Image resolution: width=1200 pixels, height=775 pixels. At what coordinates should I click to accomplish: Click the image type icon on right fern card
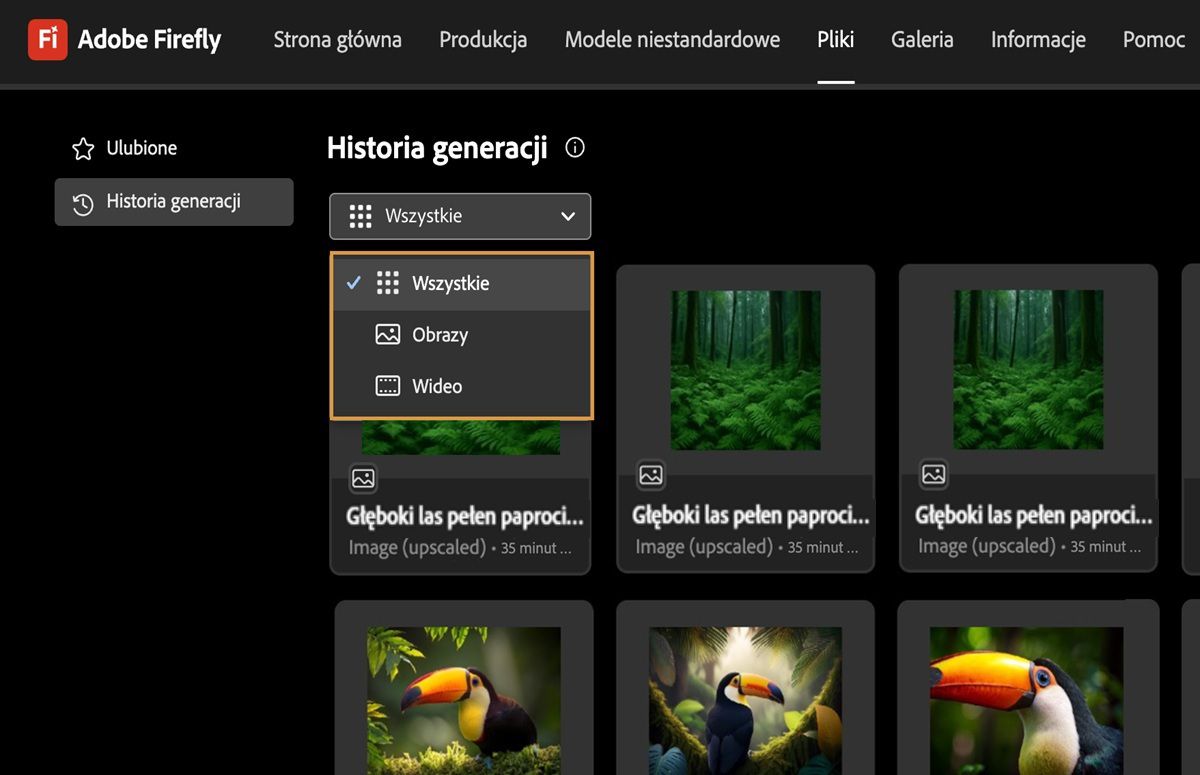933,476
